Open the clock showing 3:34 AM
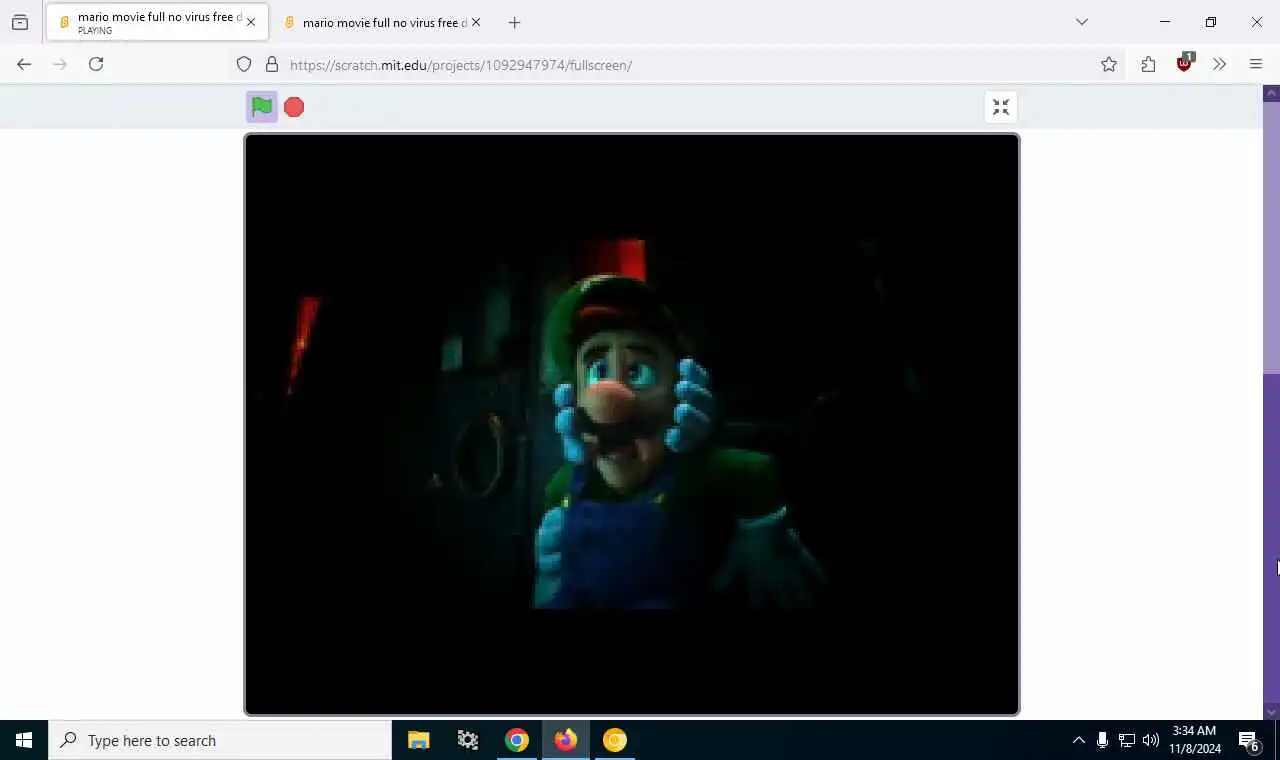 1195,740
